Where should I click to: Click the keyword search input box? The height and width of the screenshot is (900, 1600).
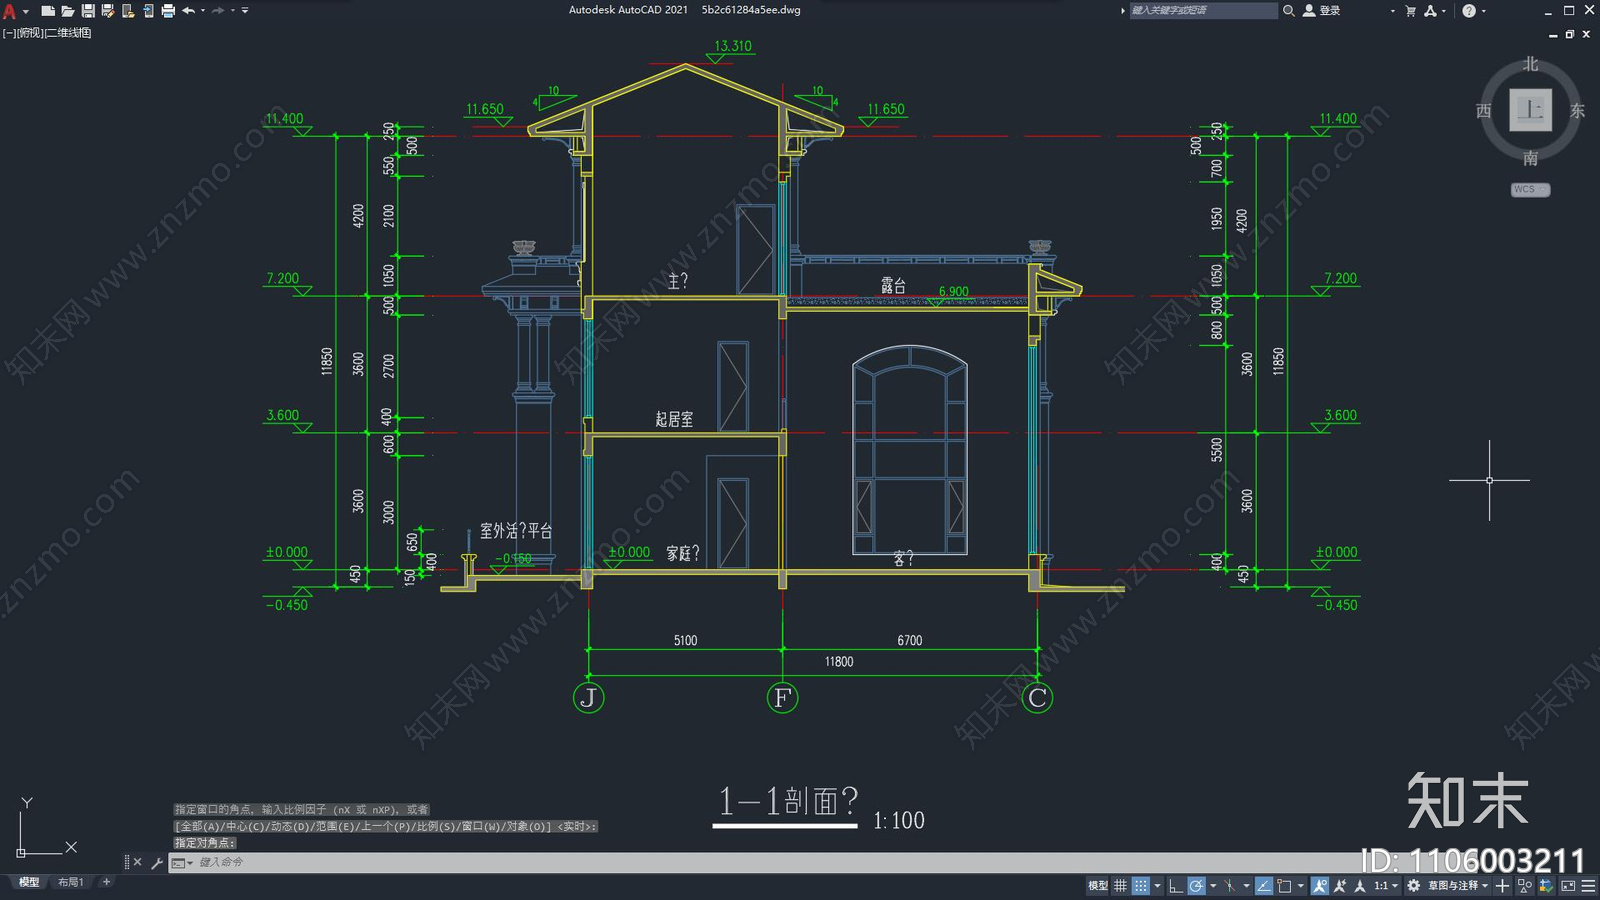pyautogui.click(x=1204, y=11)
